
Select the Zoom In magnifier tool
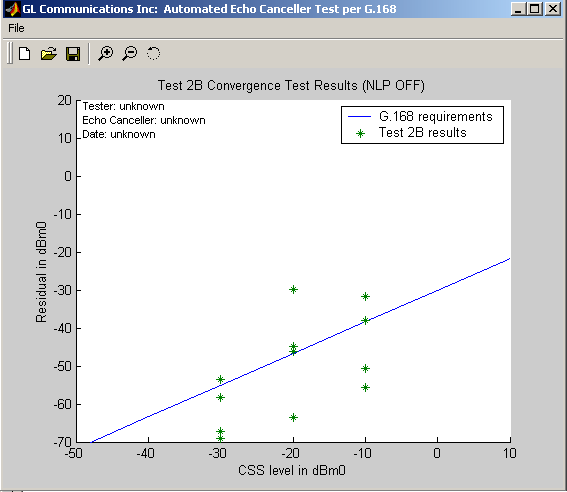106,54
